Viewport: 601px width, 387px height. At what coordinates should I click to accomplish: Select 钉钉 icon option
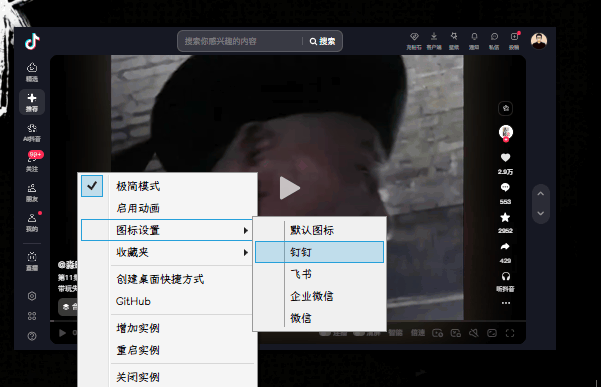pyautogui.click(x=319, y=252)
